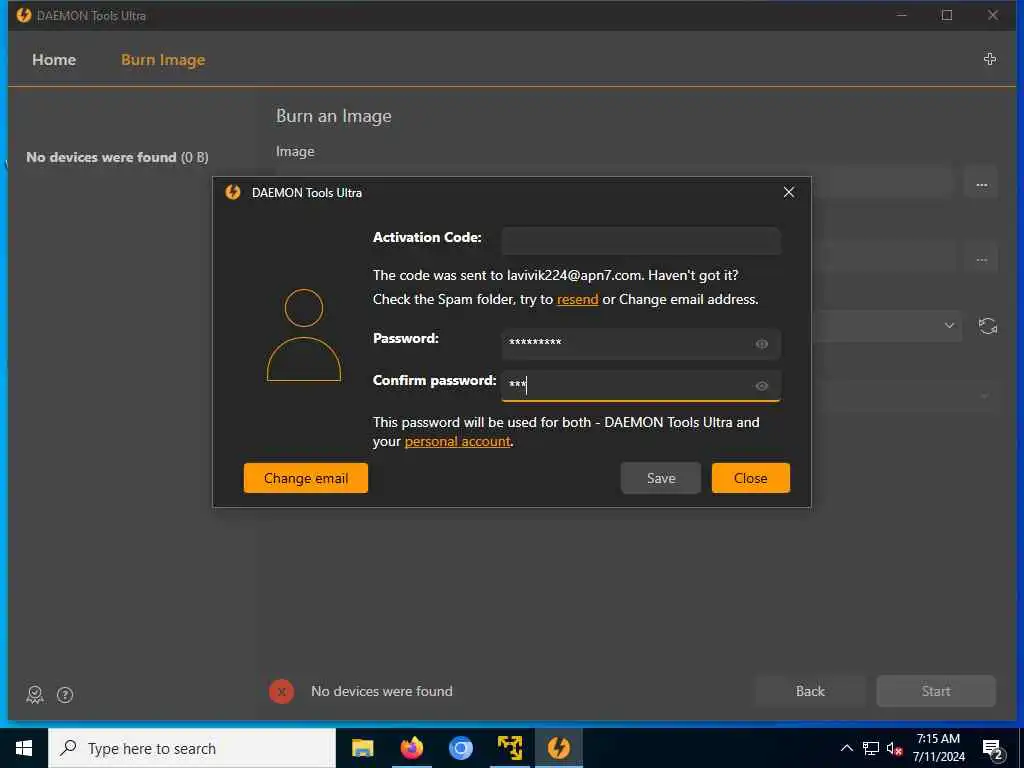Image resolution: width=1024 pixels, height=768 pixels.
Task: Select DAEMON Tools taskbar icon
Action: [x=558, y=748]
